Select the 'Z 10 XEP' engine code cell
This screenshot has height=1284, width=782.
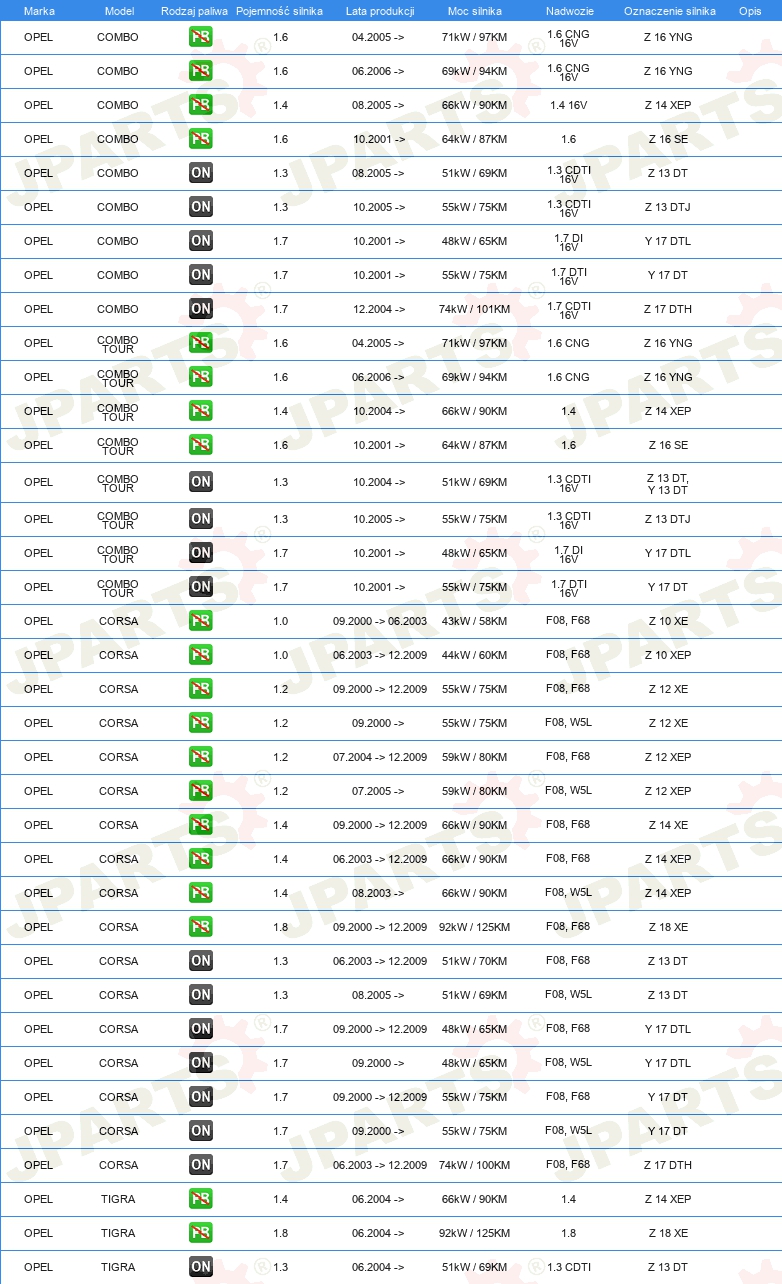coord(668,655)
